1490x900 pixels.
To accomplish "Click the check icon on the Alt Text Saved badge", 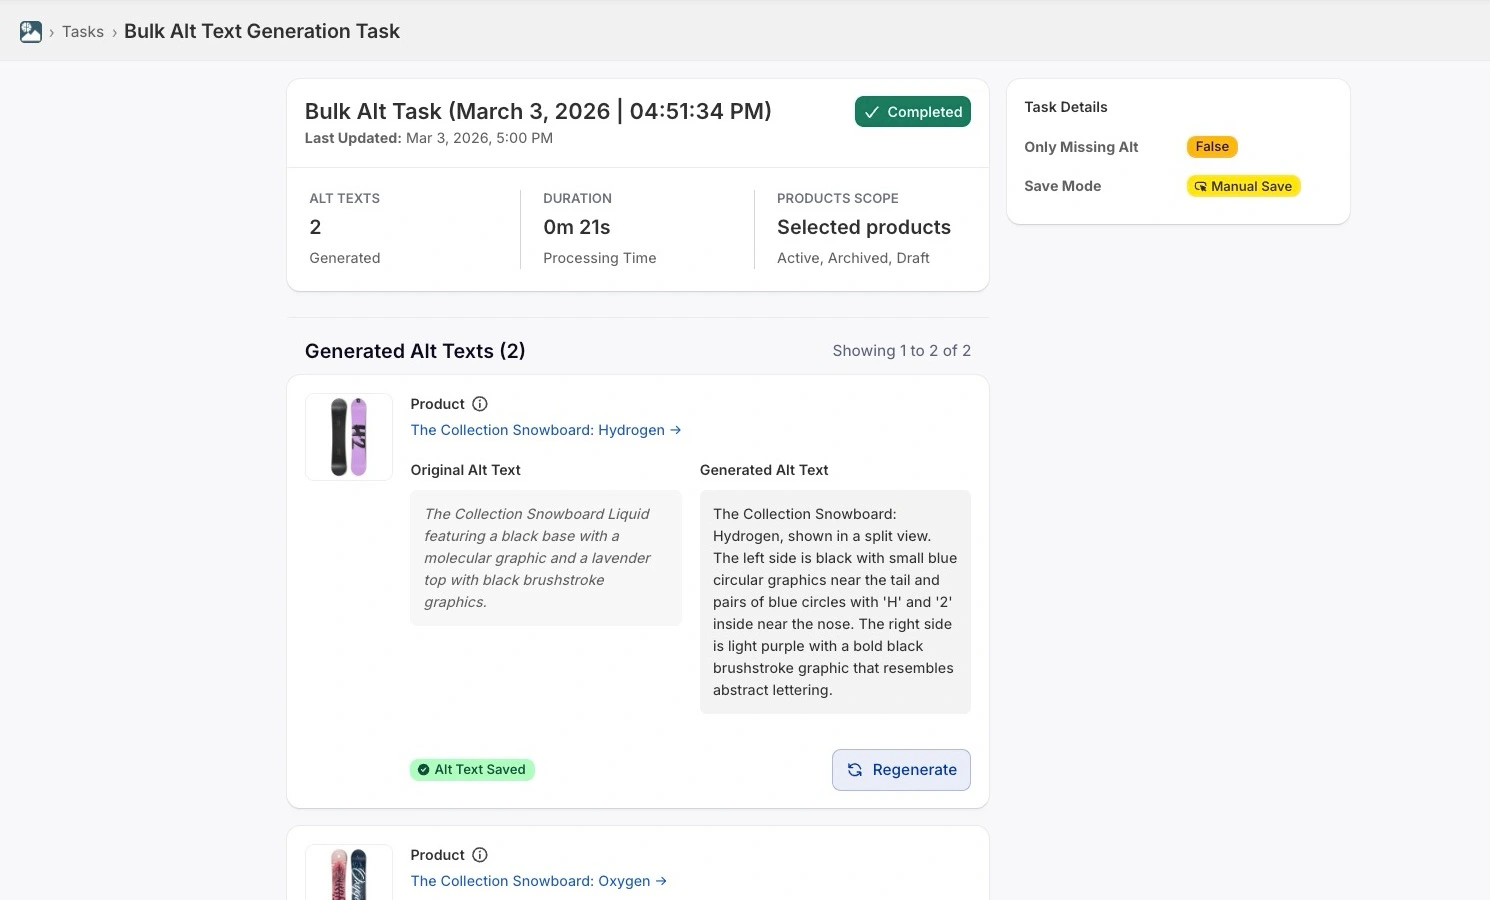I will tap(423, 769).
